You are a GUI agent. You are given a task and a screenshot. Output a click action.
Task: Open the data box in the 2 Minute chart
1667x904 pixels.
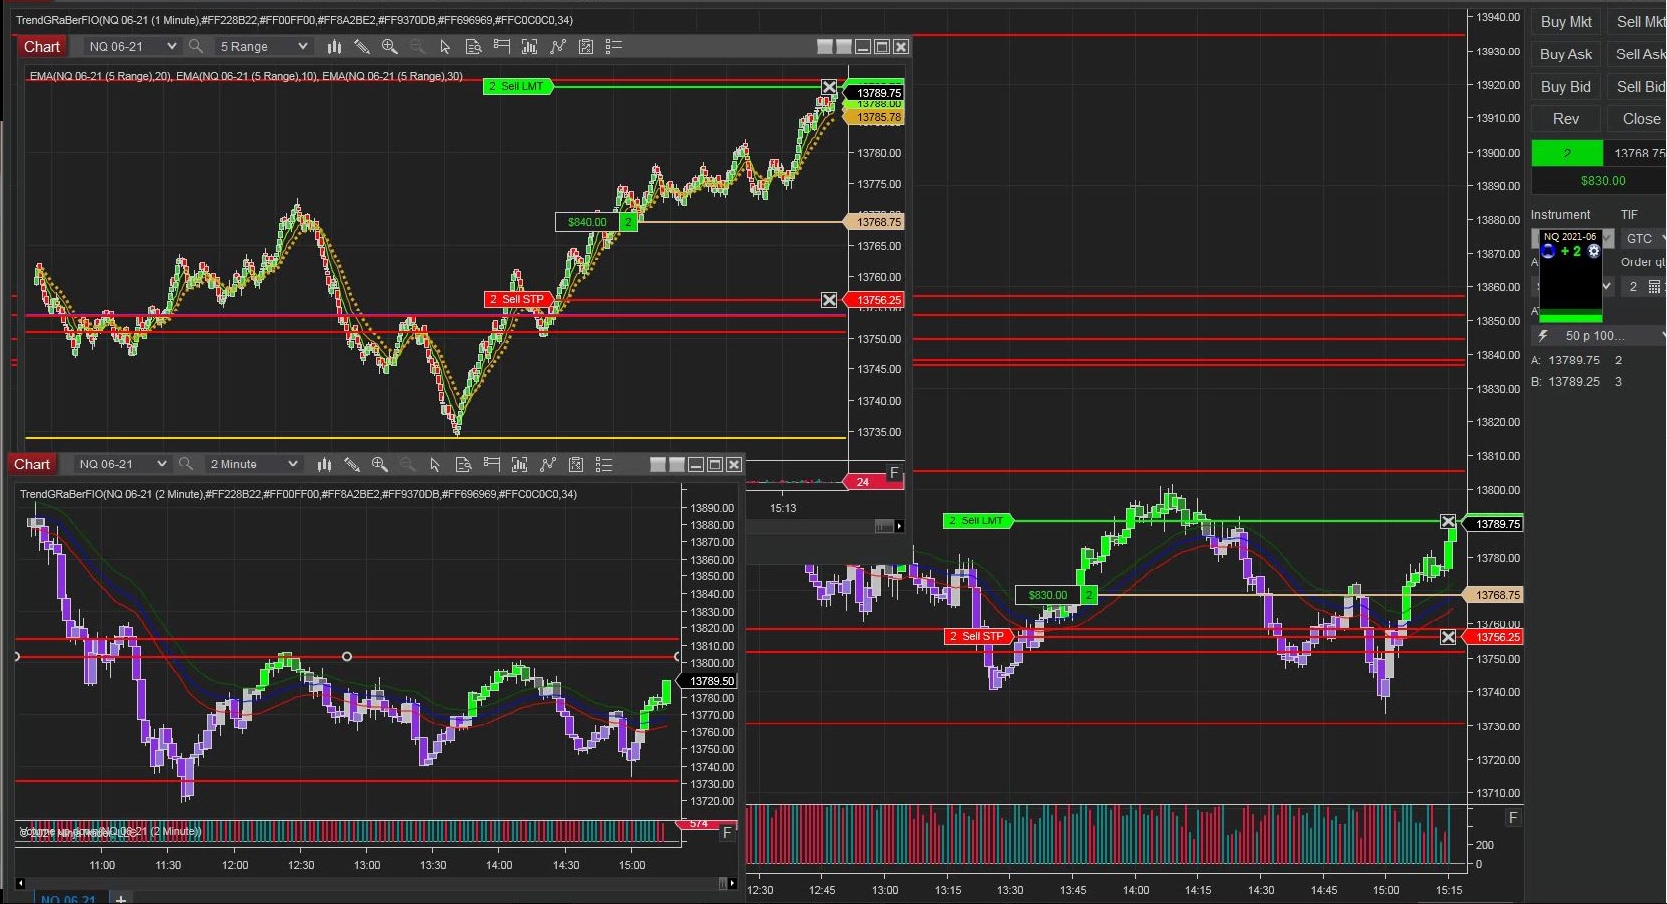pos(463,464)
